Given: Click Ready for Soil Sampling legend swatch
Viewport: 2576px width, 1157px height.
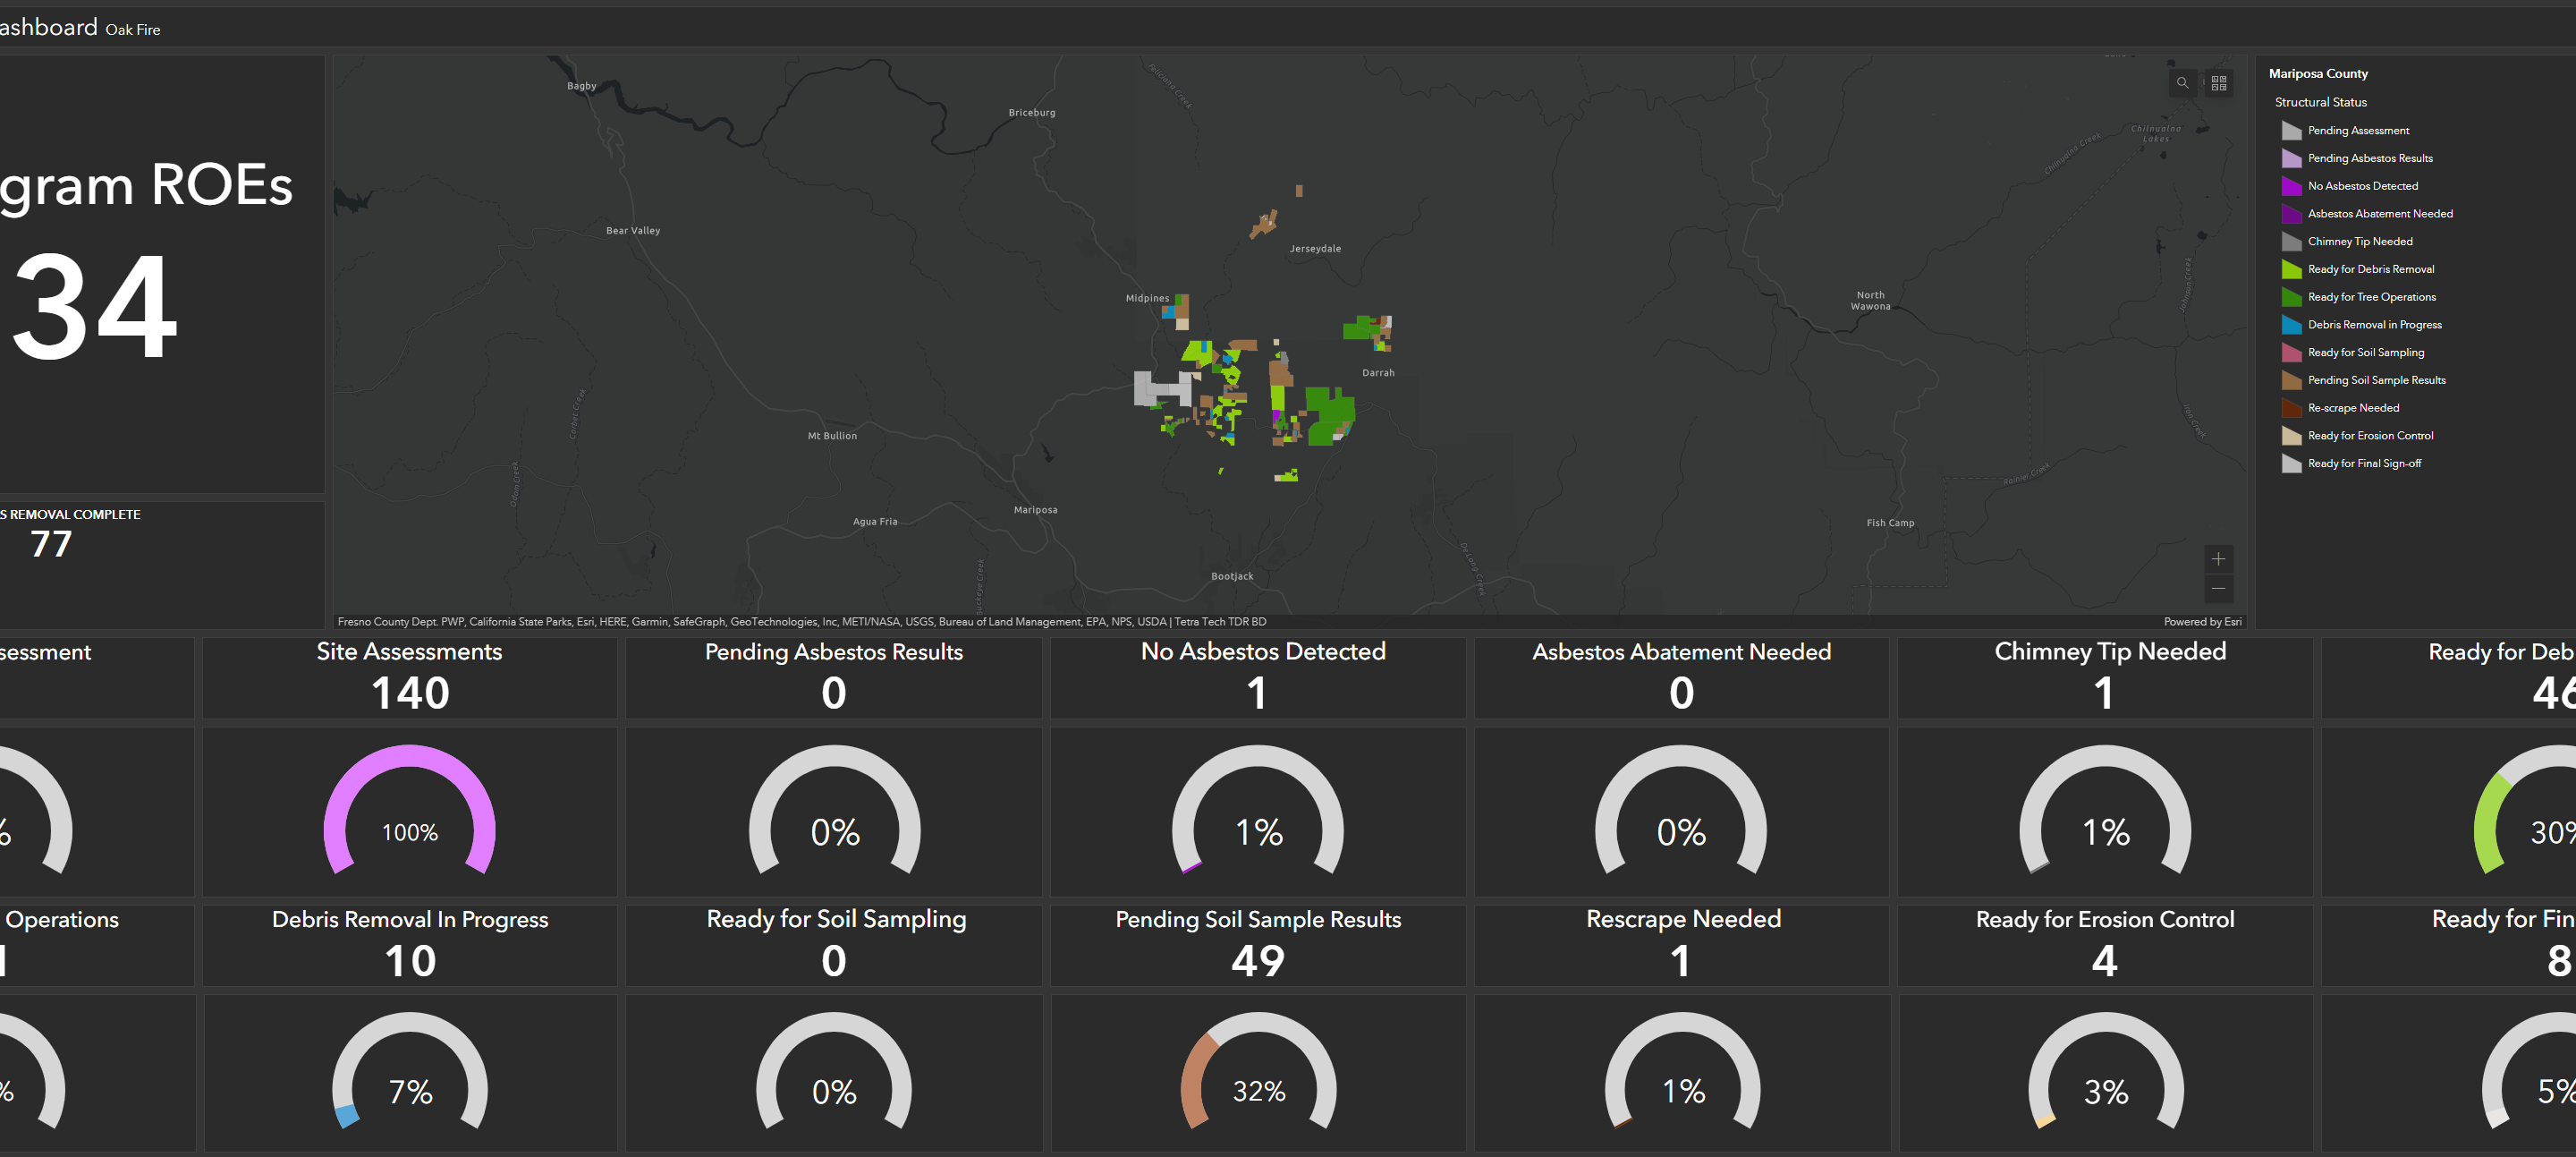Looking at the screenshot, I should tap(2291, 353).
